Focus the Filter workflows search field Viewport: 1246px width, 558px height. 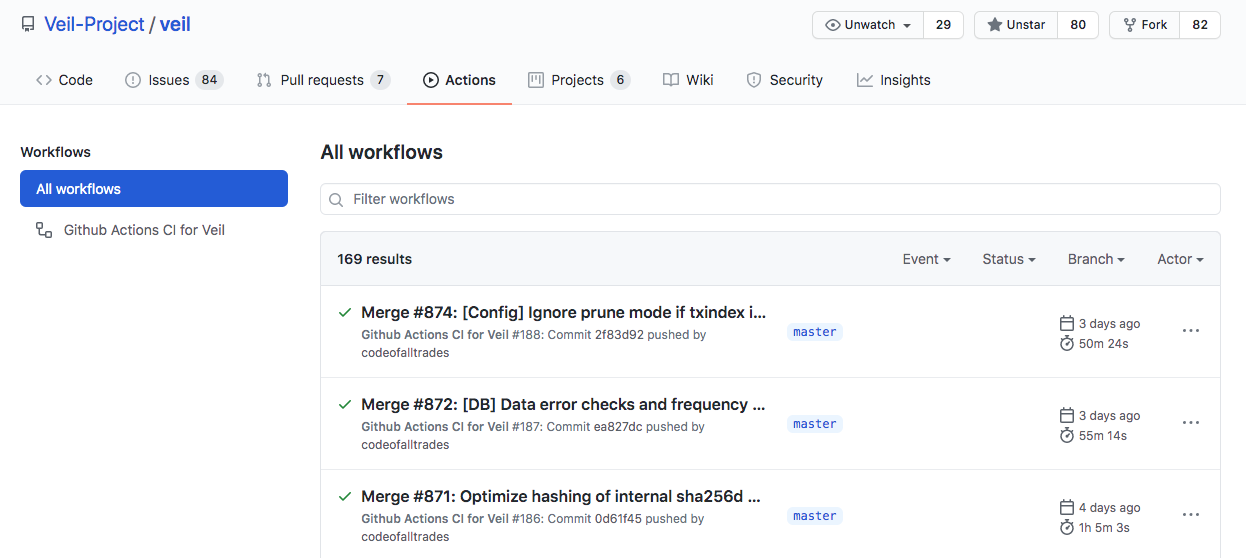770,199
